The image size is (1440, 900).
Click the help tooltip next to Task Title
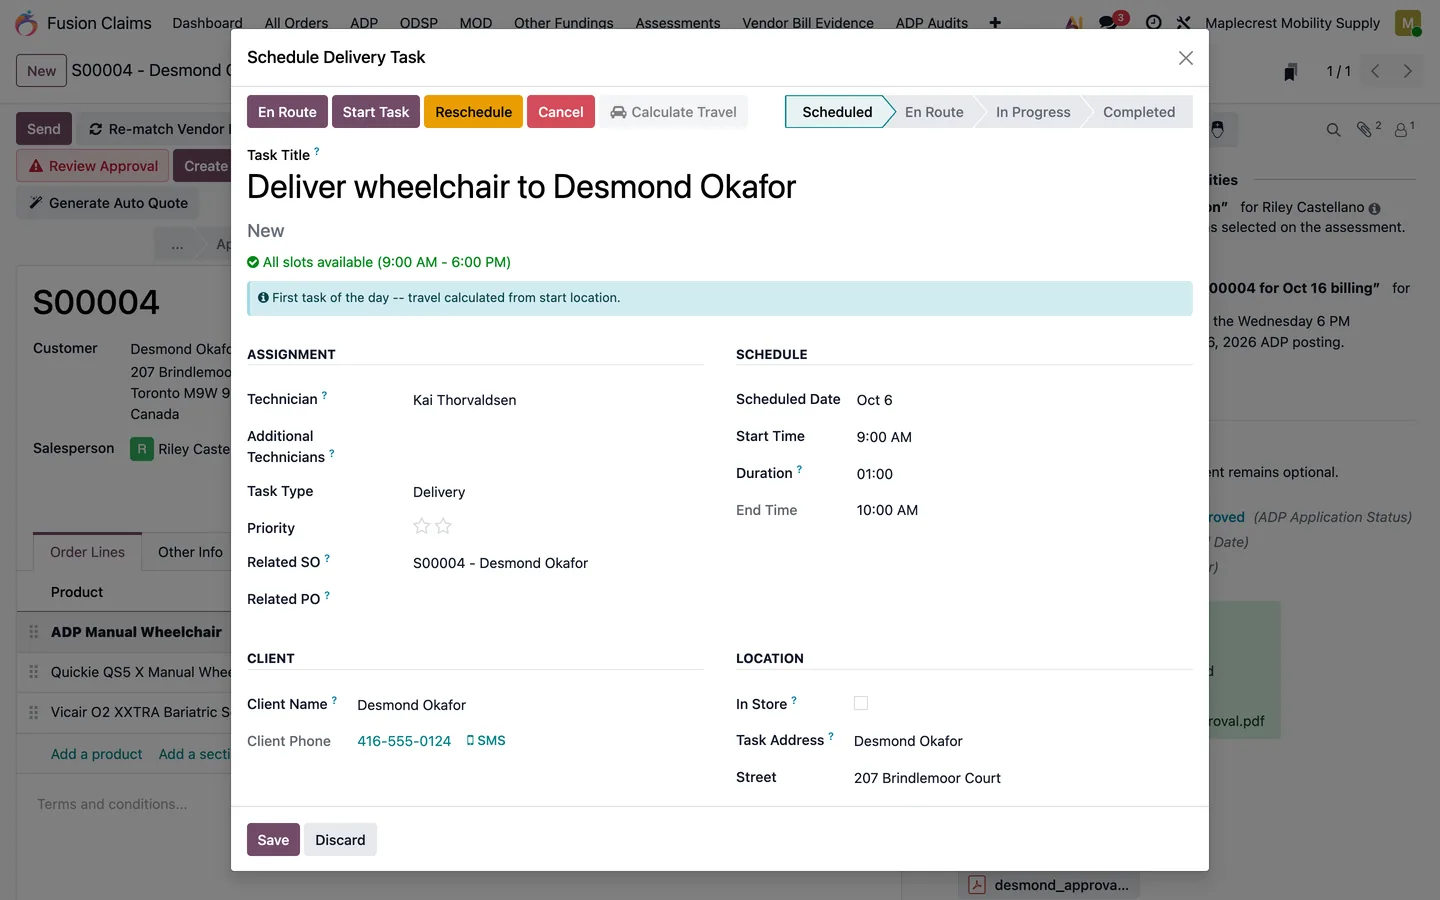tap(317, 151)
